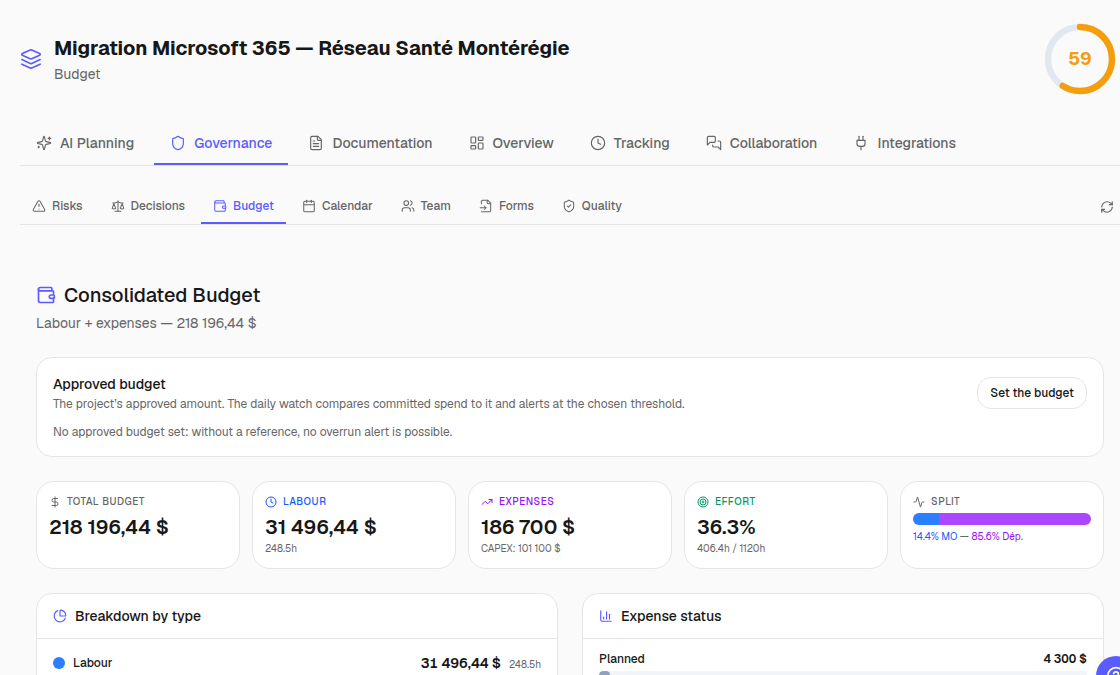Click the 14.4% MO split label
The height and width of the screenshot is (675, 1120).
point(935,536)
